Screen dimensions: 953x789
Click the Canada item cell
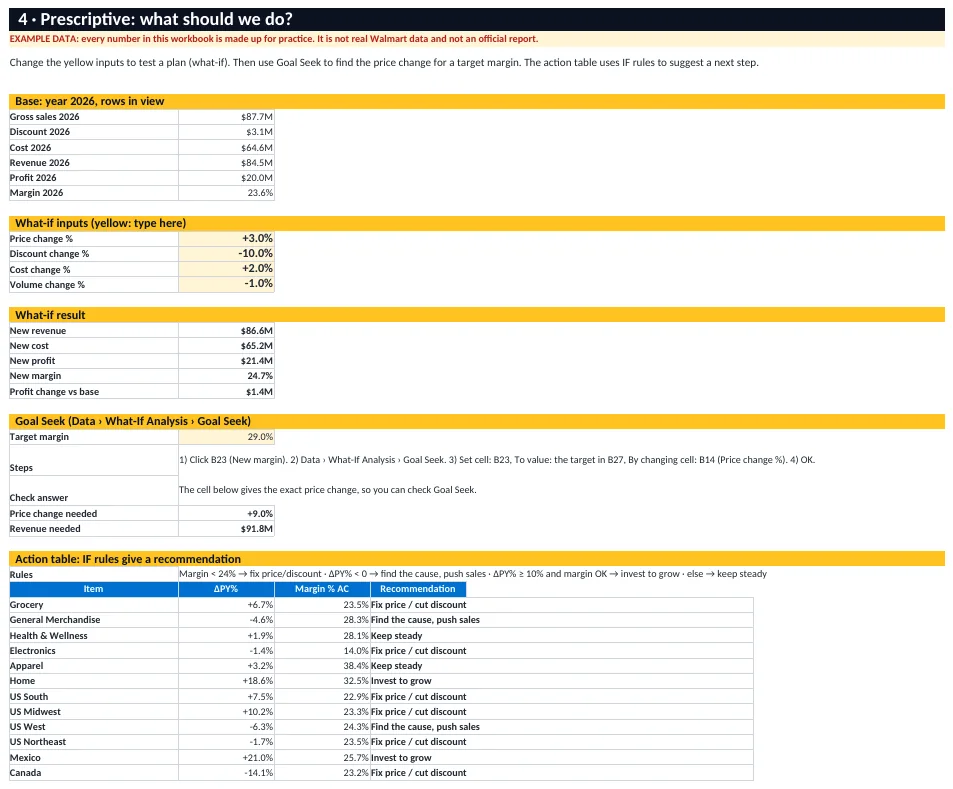pyautogui.click(x=94, y=773)
